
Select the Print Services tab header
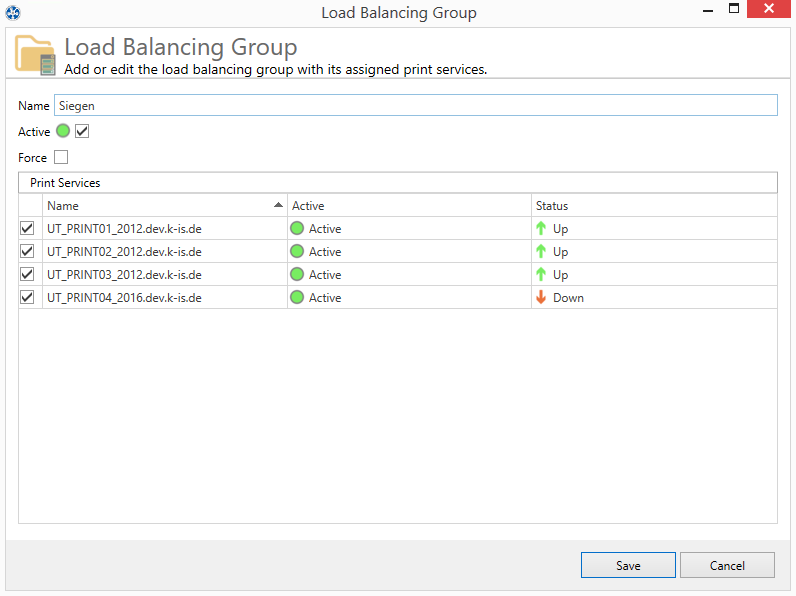[65, 183]
